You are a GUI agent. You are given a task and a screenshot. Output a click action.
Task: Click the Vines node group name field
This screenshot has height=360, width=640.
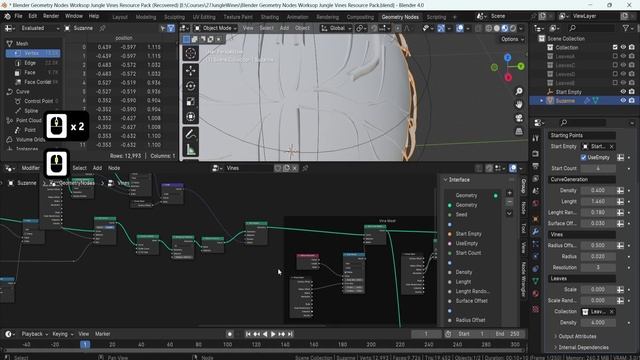tap(249, 168)
